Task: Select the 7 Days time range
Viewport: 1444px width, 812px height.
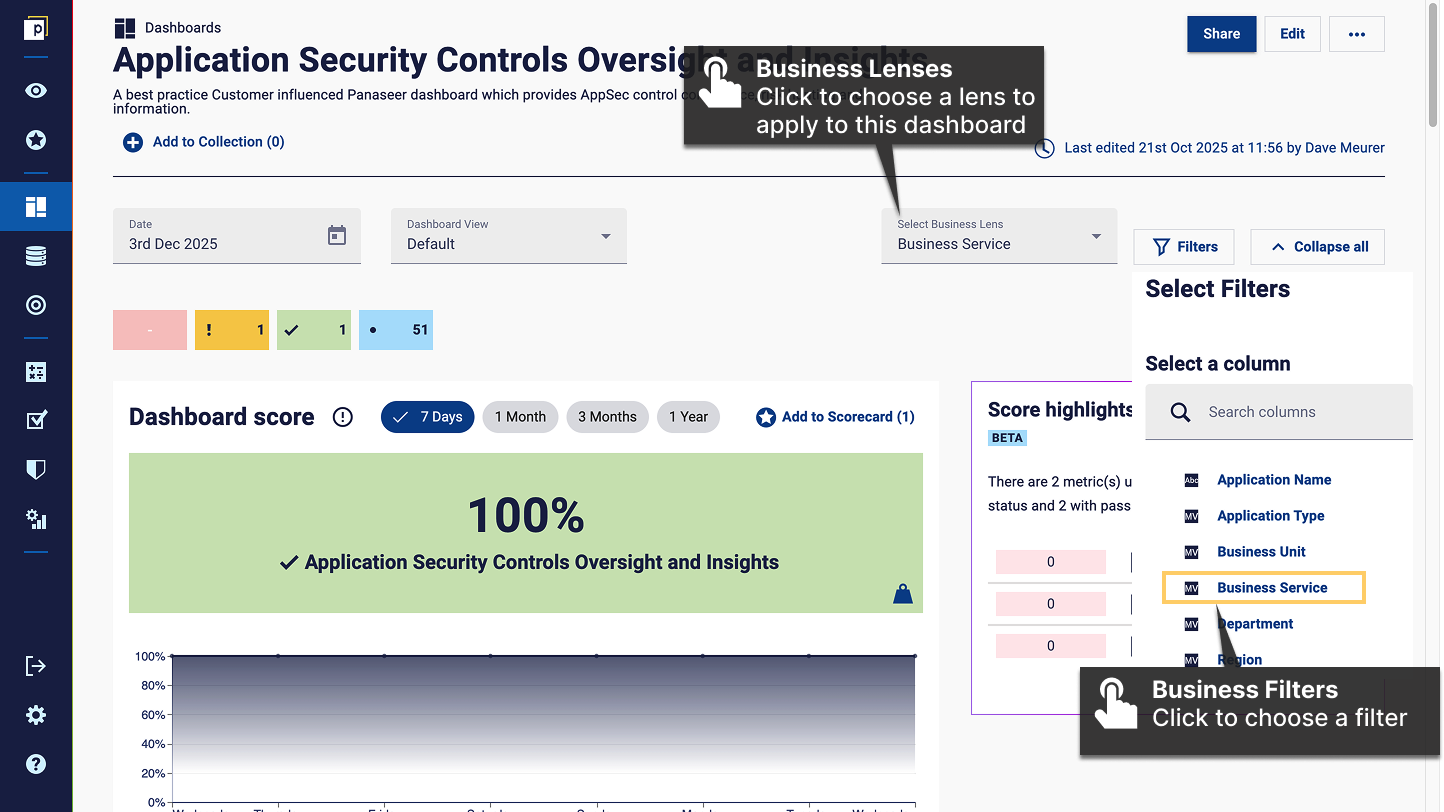Action: click(427, 417)
